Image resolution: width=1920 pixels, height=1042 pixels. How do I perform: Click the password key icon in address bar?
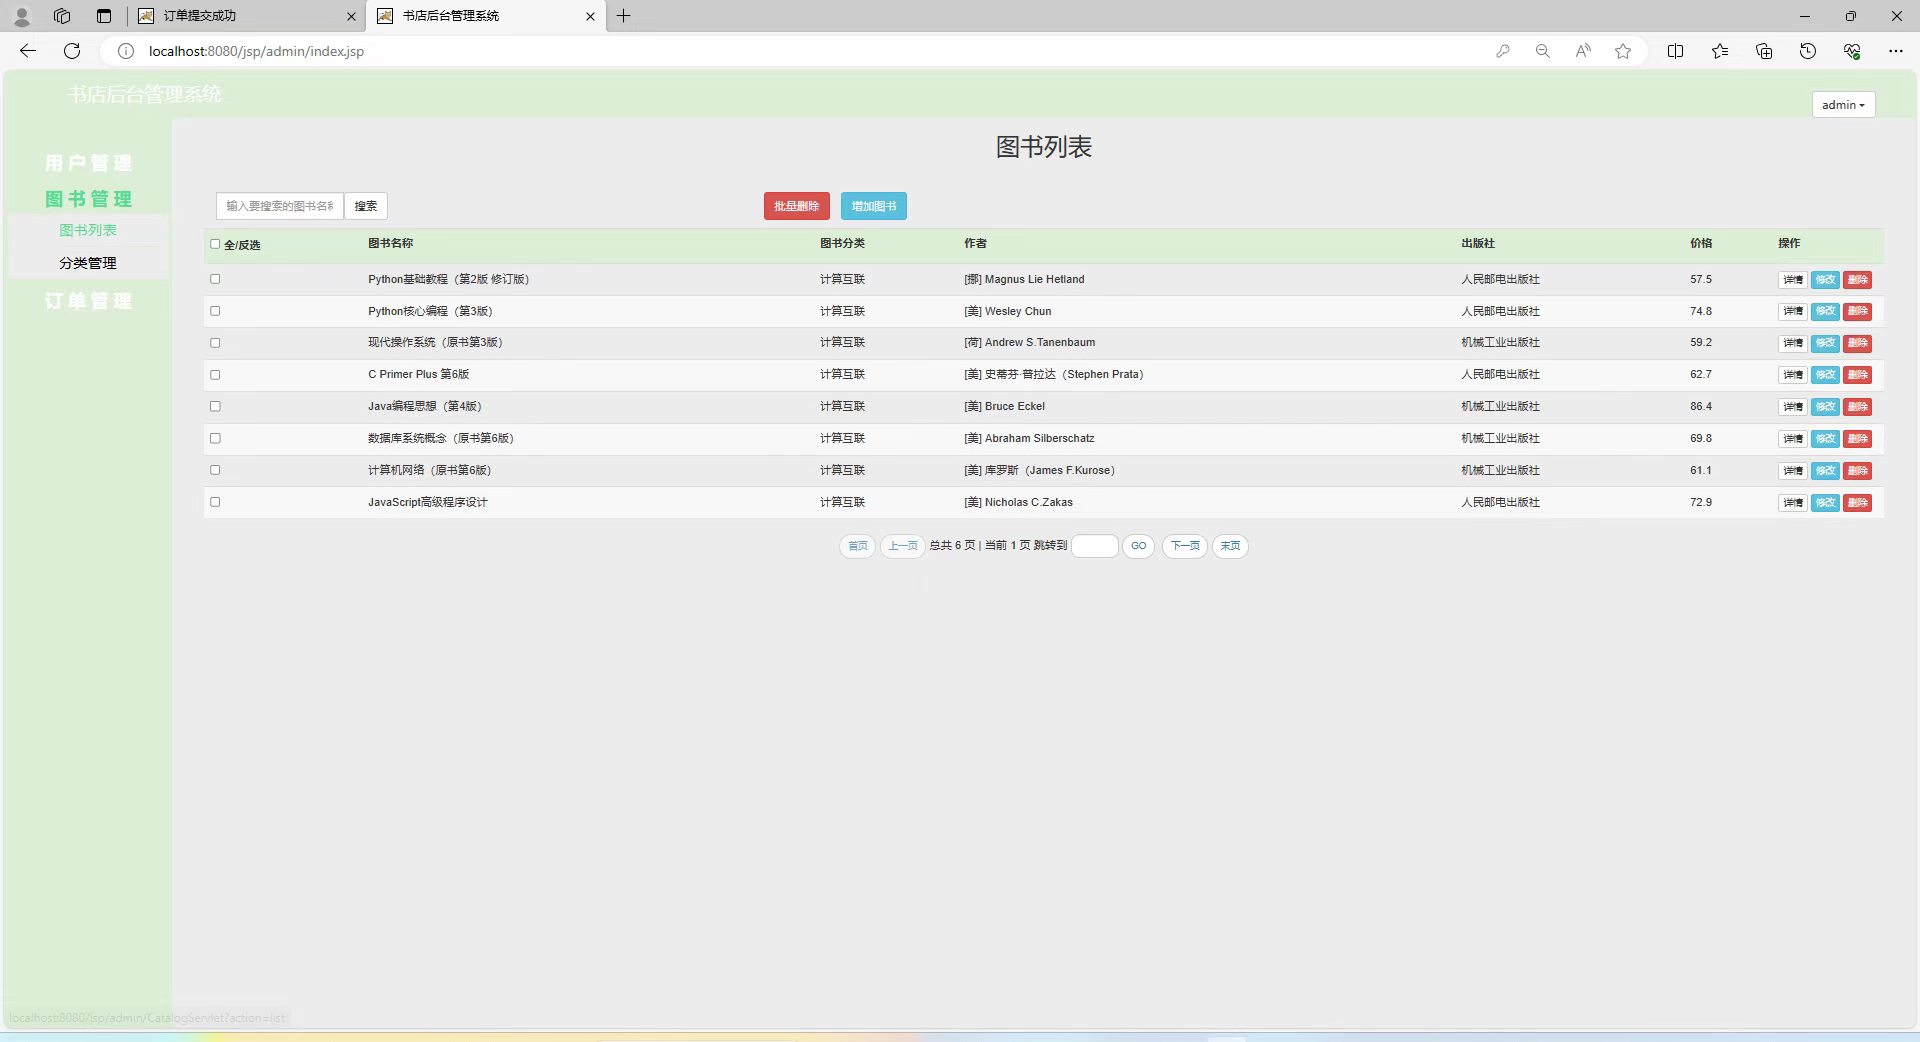(x=1503, y=51)
